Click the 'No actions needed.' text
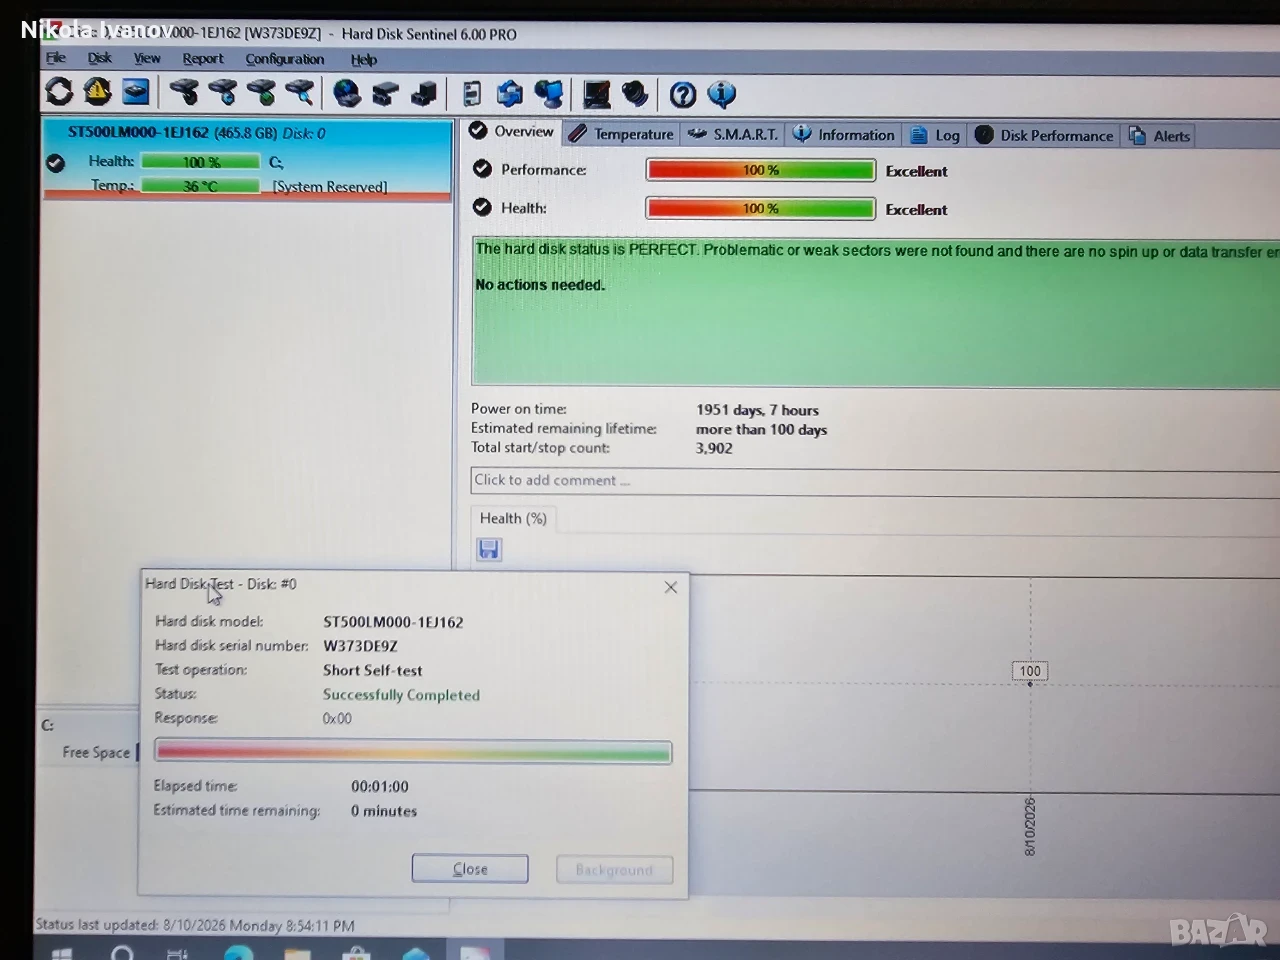 click(540, 285)
